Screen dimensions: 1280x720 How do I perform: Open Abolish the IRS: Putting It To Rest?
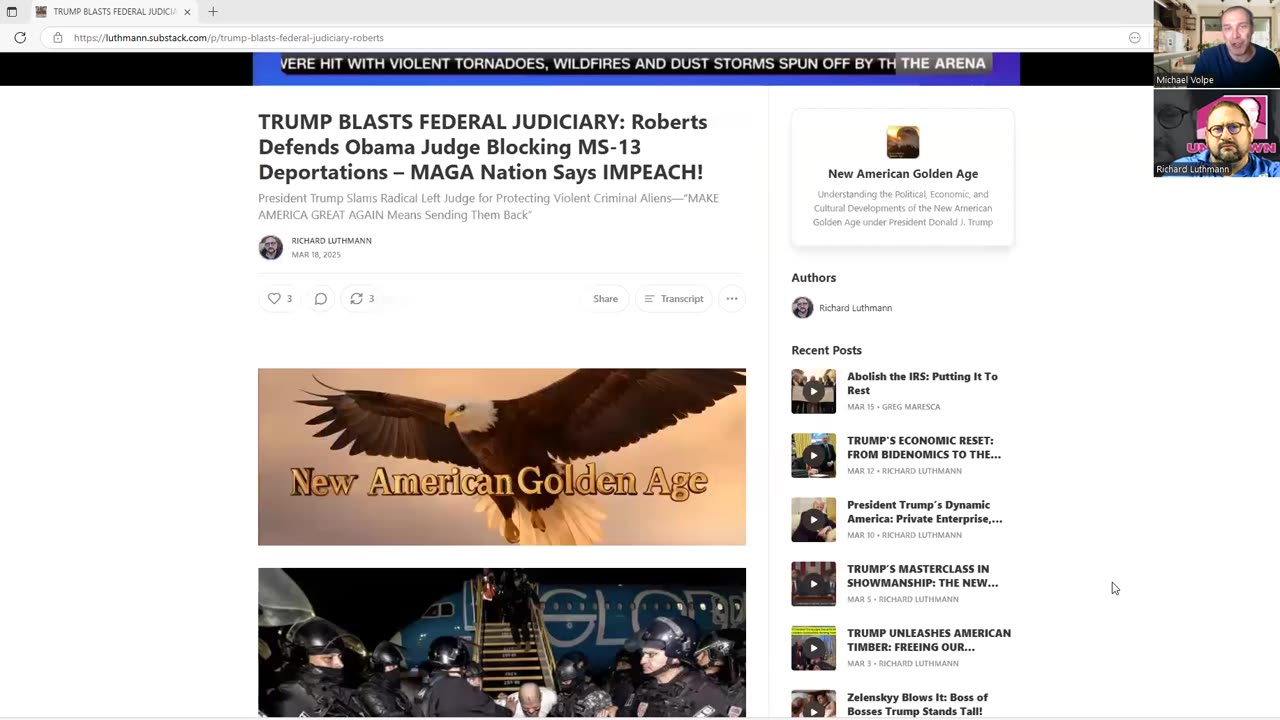(x=922, y=383)
